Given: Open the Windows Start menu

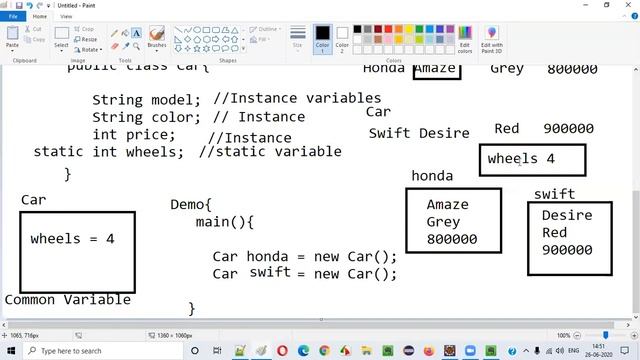Looking at the screenshot, I should click(11, 351).
